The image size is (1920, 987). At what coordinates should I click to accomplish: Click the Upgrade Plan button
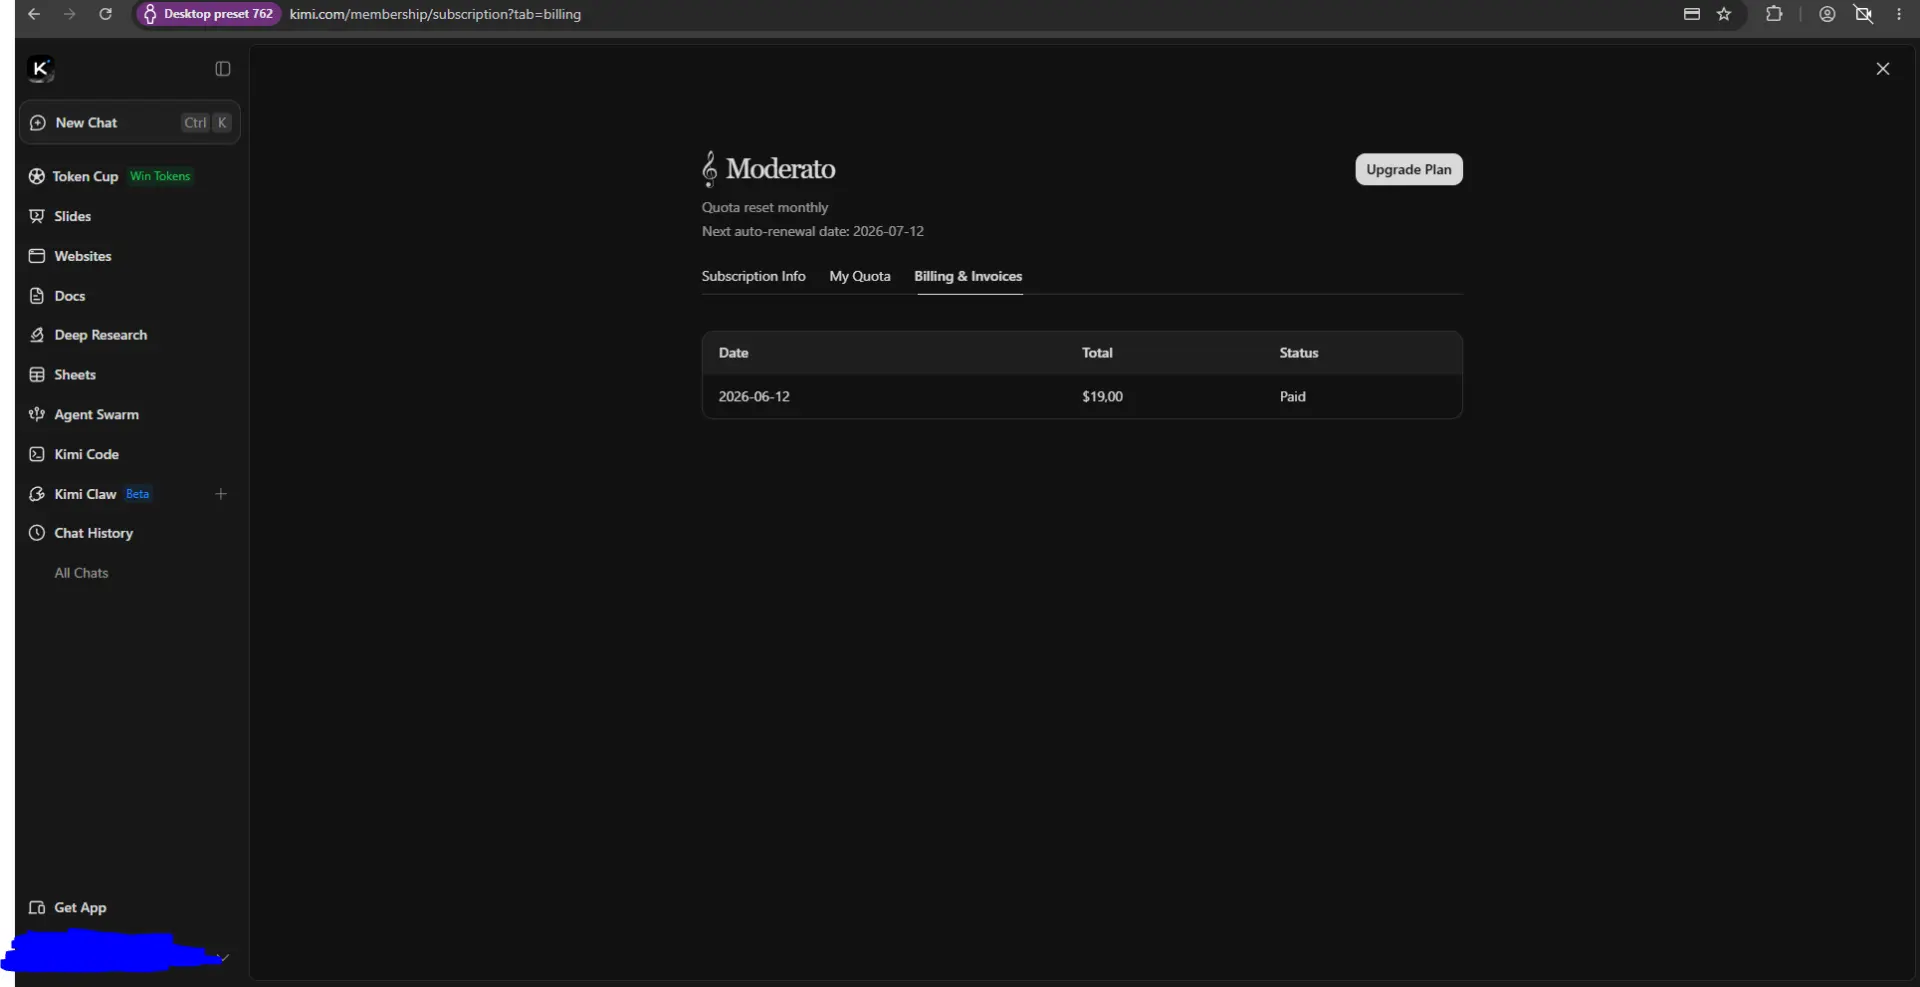pos(1408,169)
